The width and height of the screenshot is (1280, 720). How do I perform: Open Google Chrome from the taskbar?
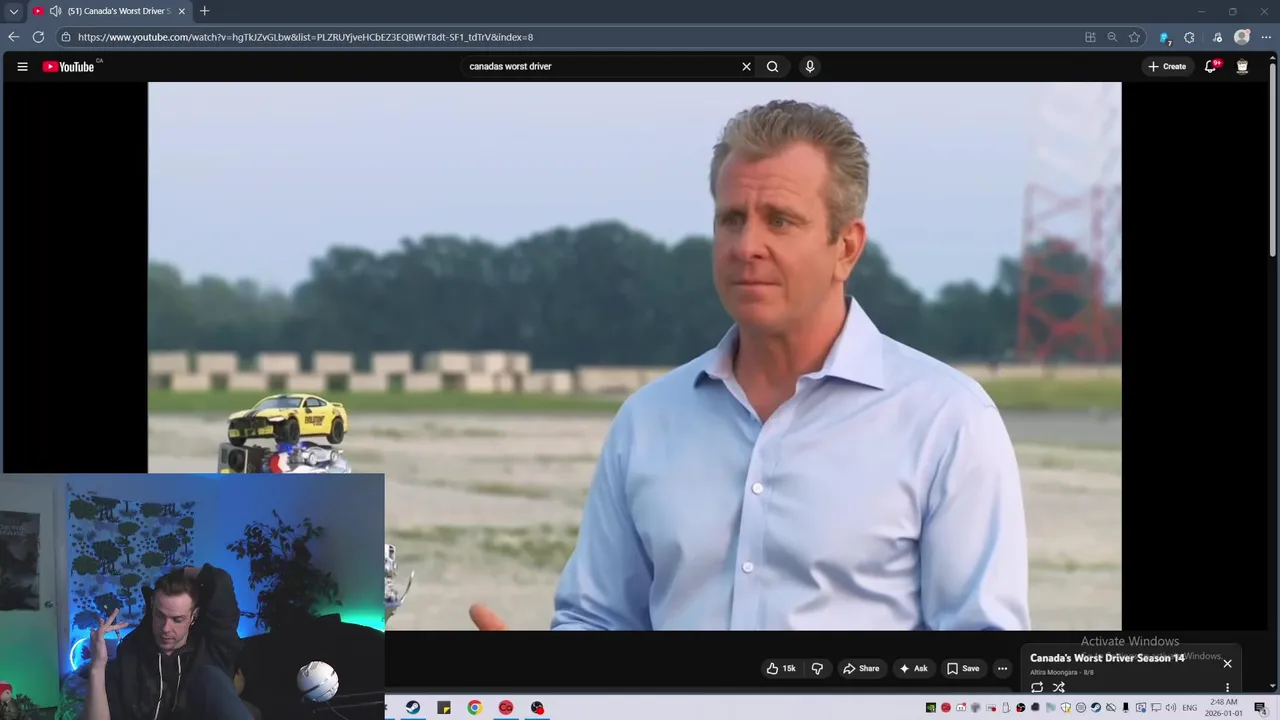point(475,708)
